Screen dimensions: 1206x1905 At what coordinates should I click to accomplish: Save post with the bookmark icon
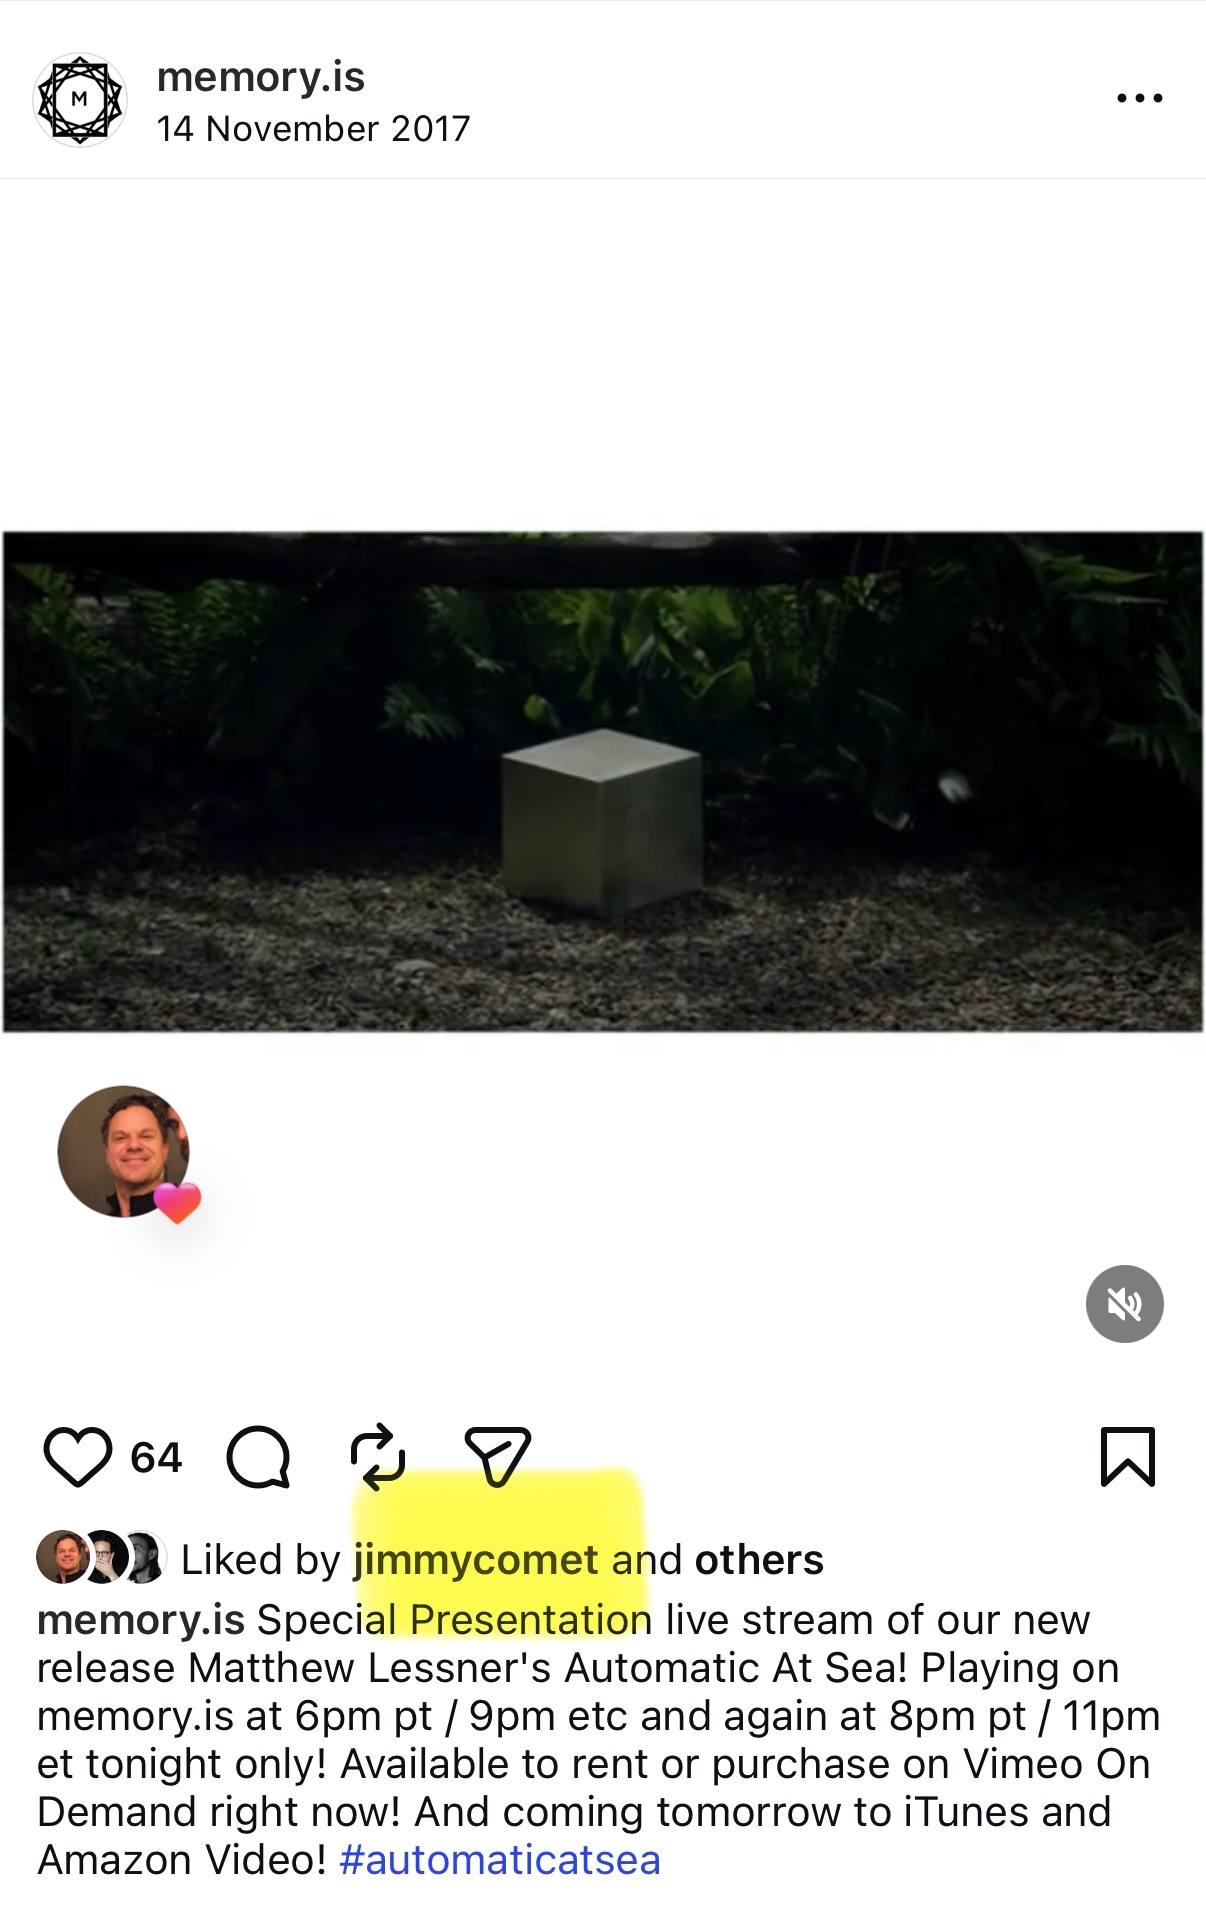tap(1128, 1457)
